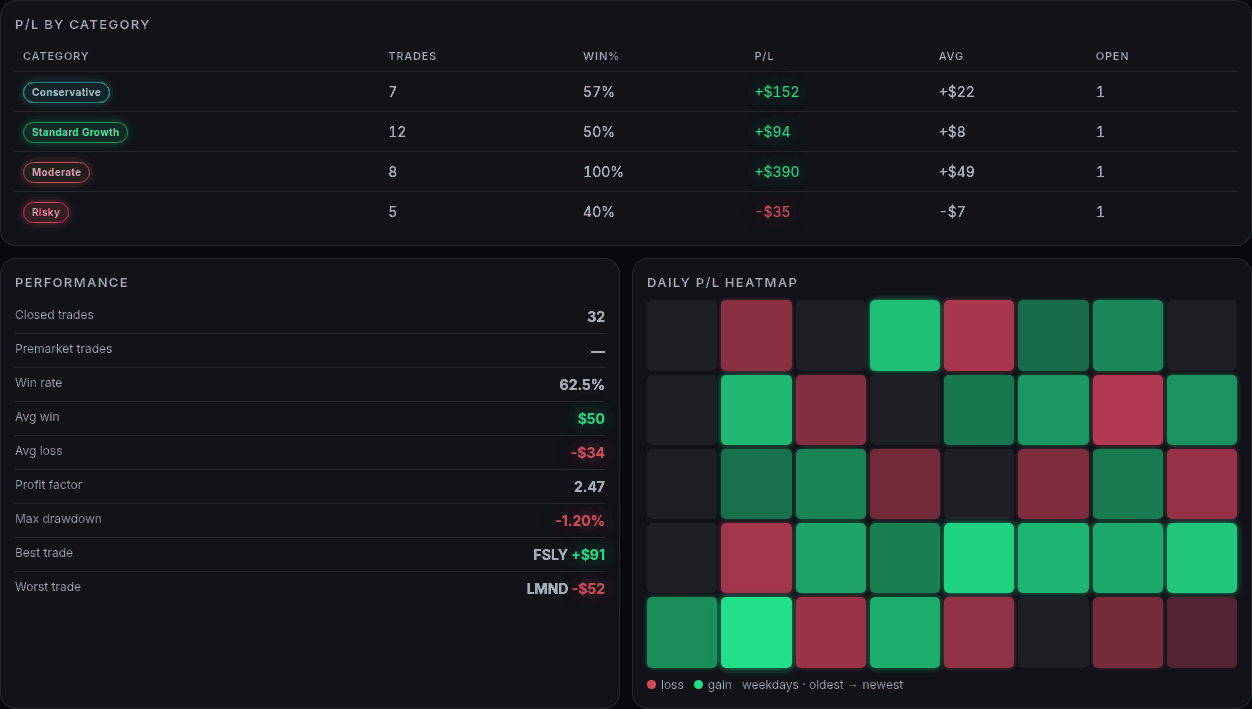Select the Conservative trades count 7
The height and width of the screenshot is (709, 1252).
click(393, 92)
